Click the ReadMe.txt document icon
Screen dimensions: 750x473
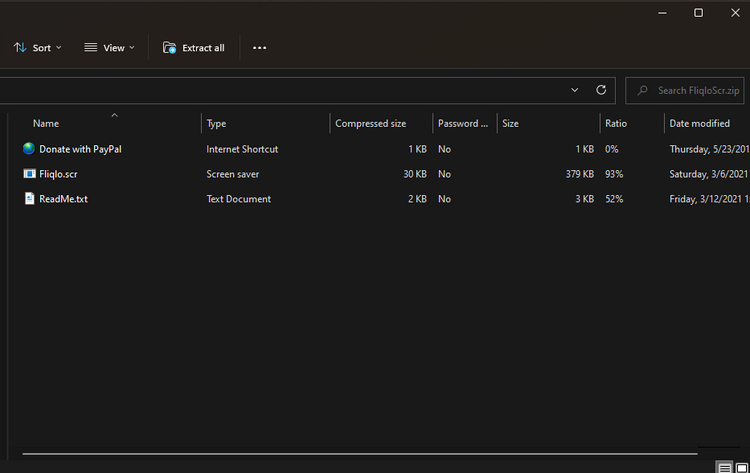tap(29, 198)
